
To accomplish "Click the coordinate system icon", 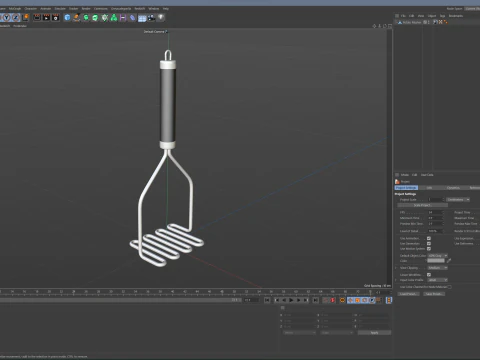I will (25, 18).
